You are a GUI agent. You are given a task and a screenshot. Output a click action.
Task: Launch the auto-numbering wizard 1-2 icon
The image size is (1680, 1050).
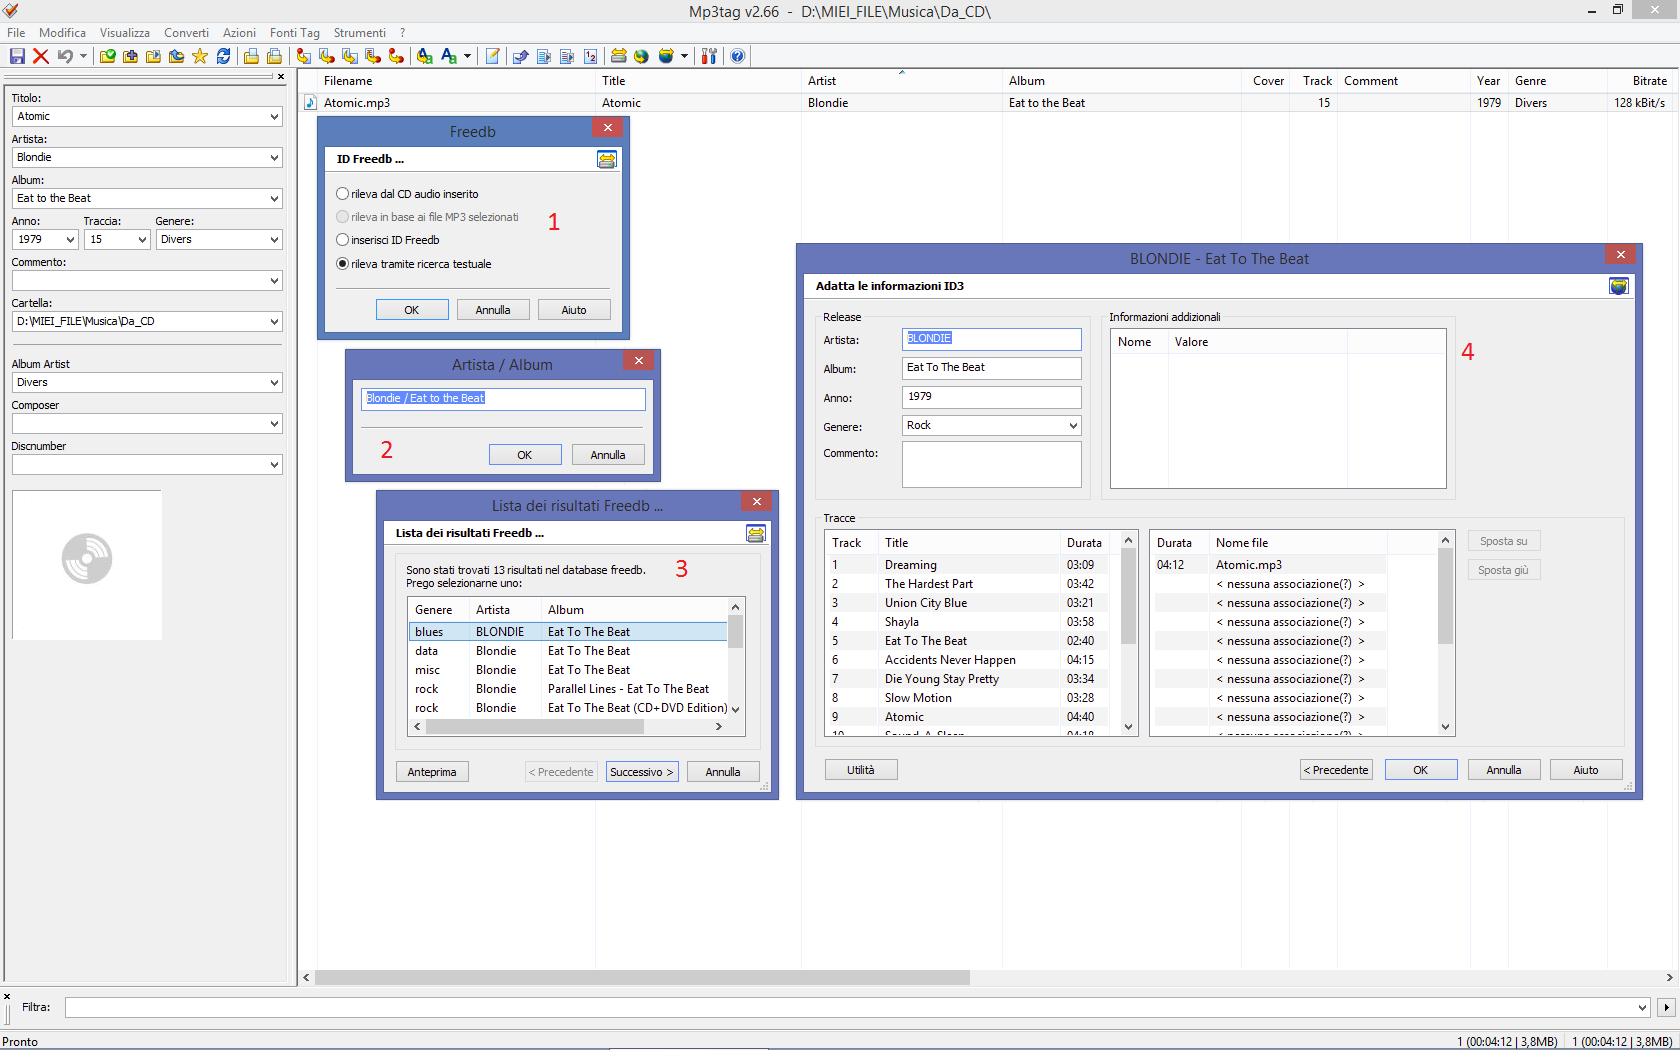click(x=591, y=56)
